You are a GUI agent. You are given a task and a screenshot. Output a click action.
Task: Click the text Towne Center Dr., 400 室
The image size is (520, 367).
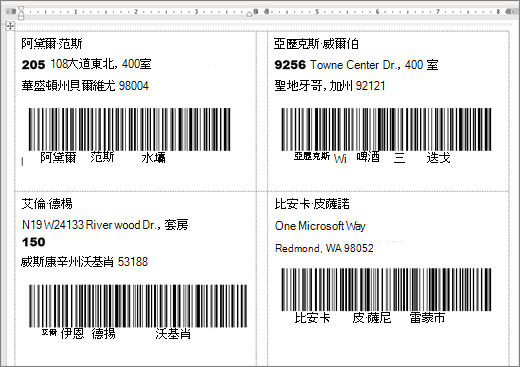click(x=374, y=65)
